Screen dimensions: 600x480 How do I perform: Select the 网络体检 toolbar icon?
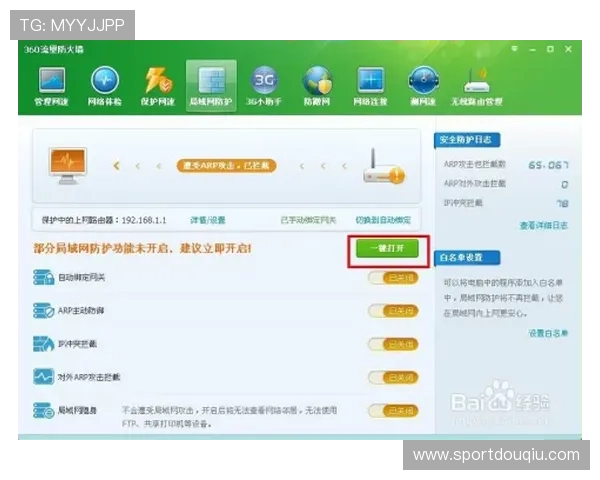pyautogui.click(x=104, y=86)
